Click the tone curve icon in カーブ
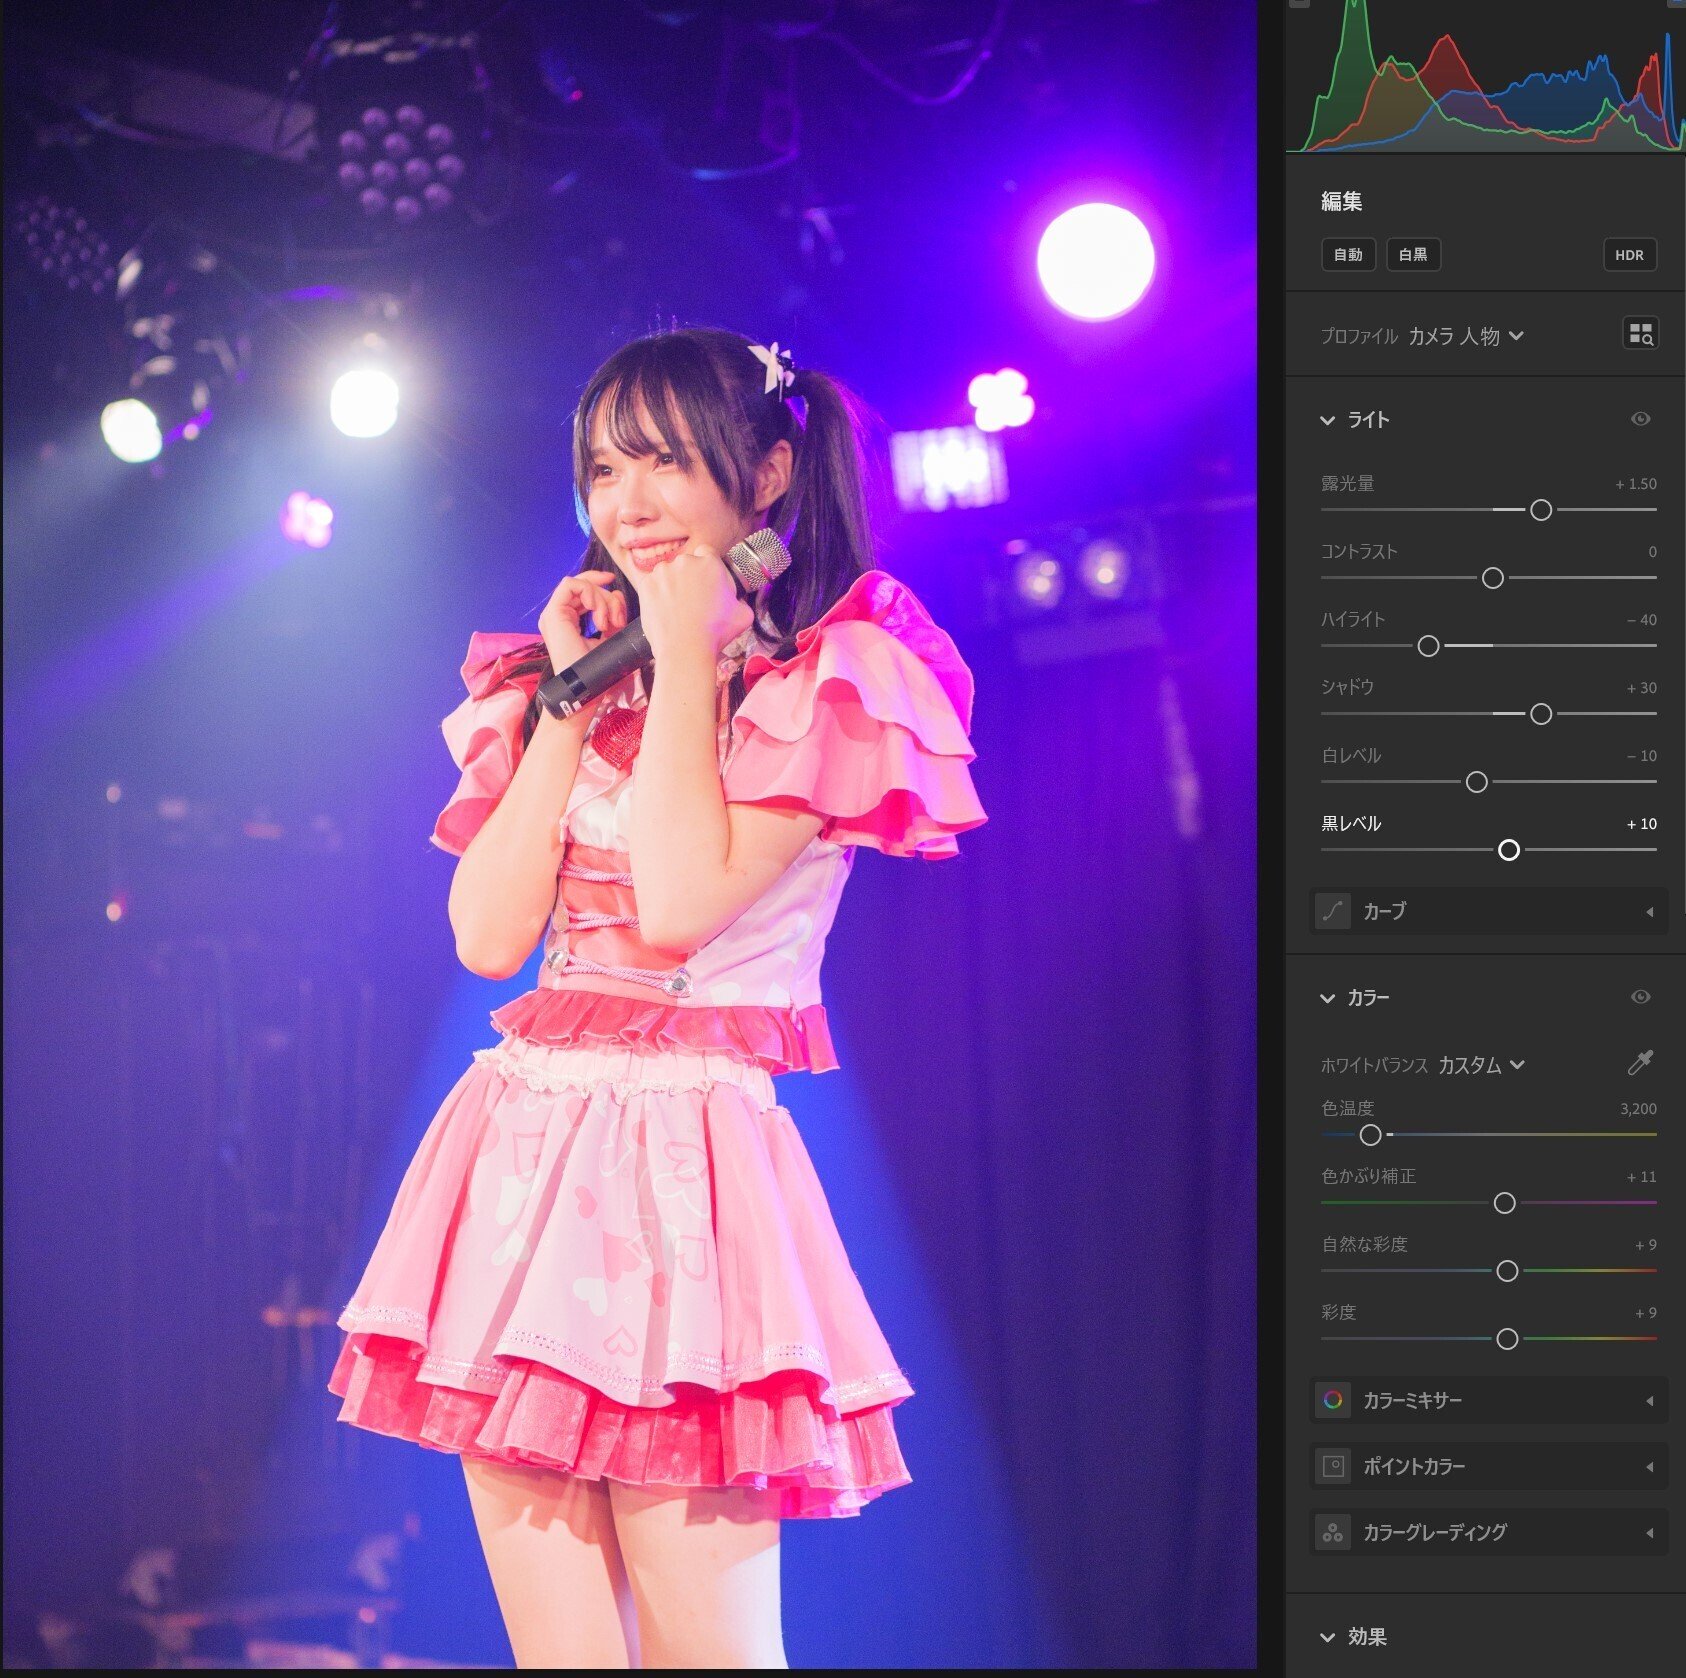The height and width of the screenshot is (1678, 1686). [1332, 911]
